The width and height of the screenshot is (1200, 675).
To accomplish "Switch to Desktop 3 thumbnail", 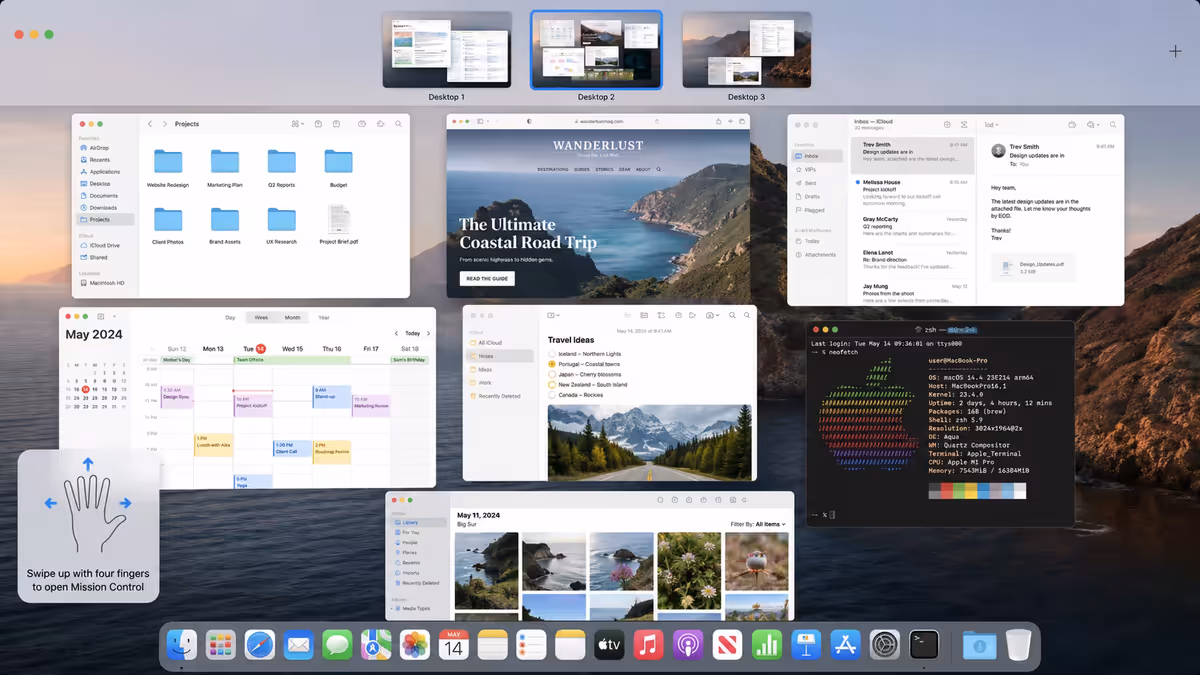I will click(x=747, y=50).
